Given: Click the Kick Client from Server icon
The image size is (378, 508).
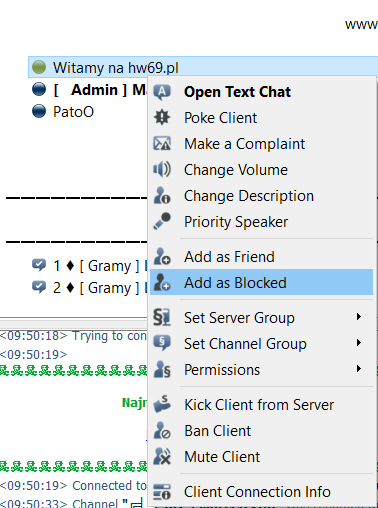Looking at the screenshot, I should tap(162, 404).
